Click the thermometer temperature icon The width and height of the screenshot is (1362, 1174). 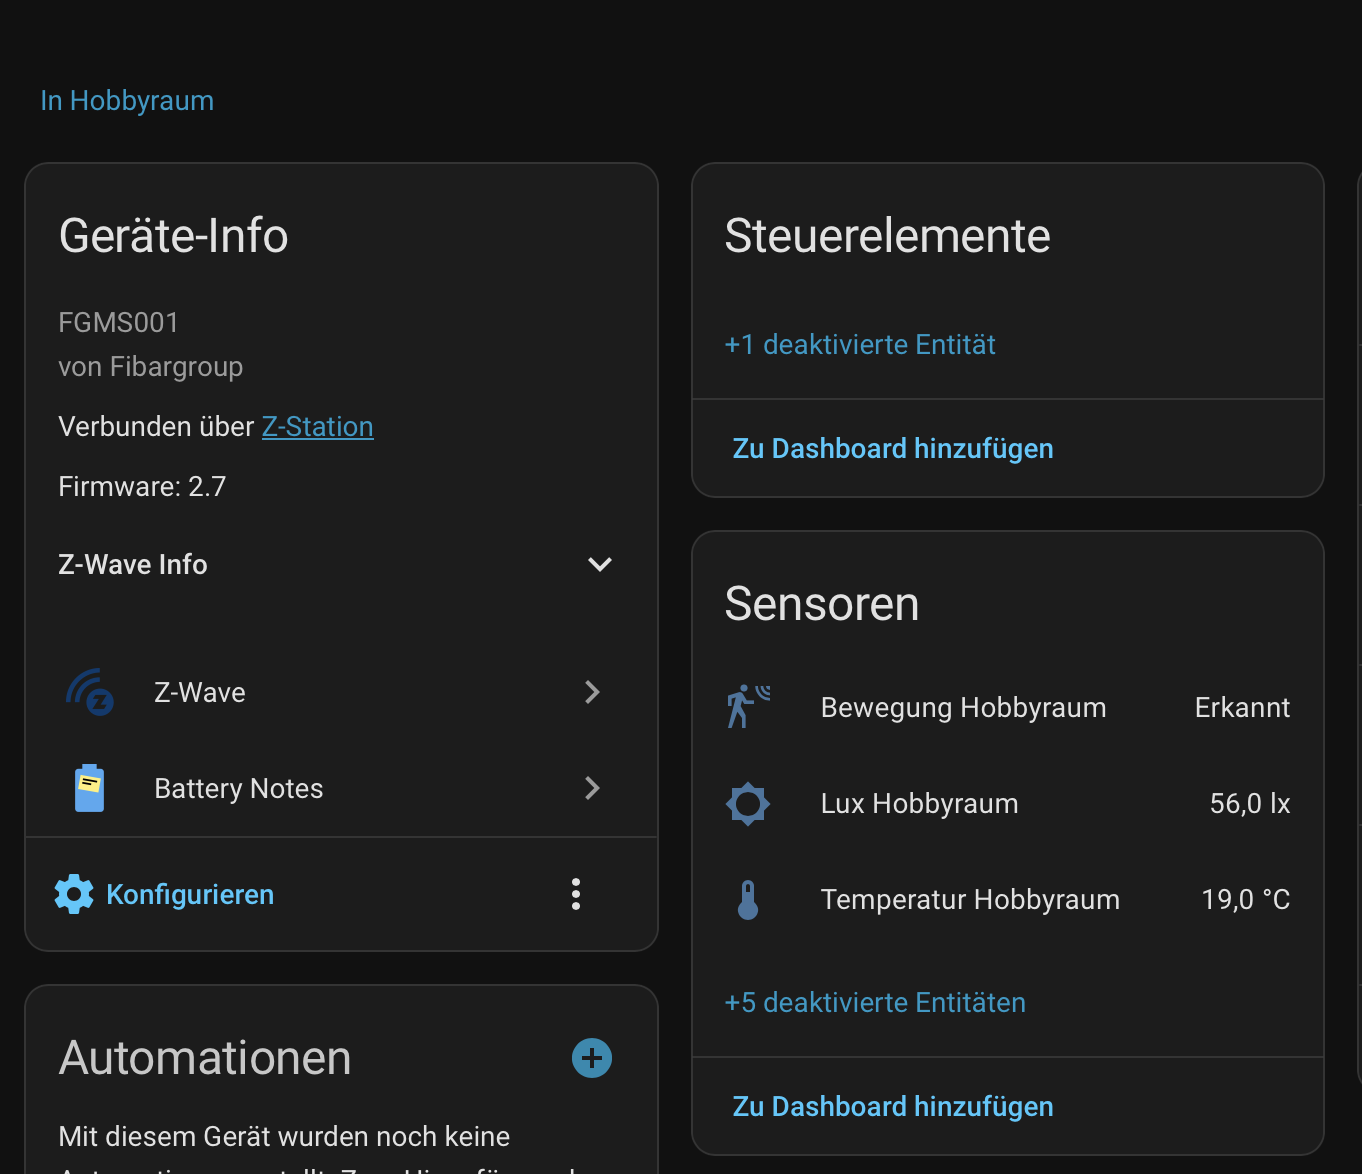point(748,899)
